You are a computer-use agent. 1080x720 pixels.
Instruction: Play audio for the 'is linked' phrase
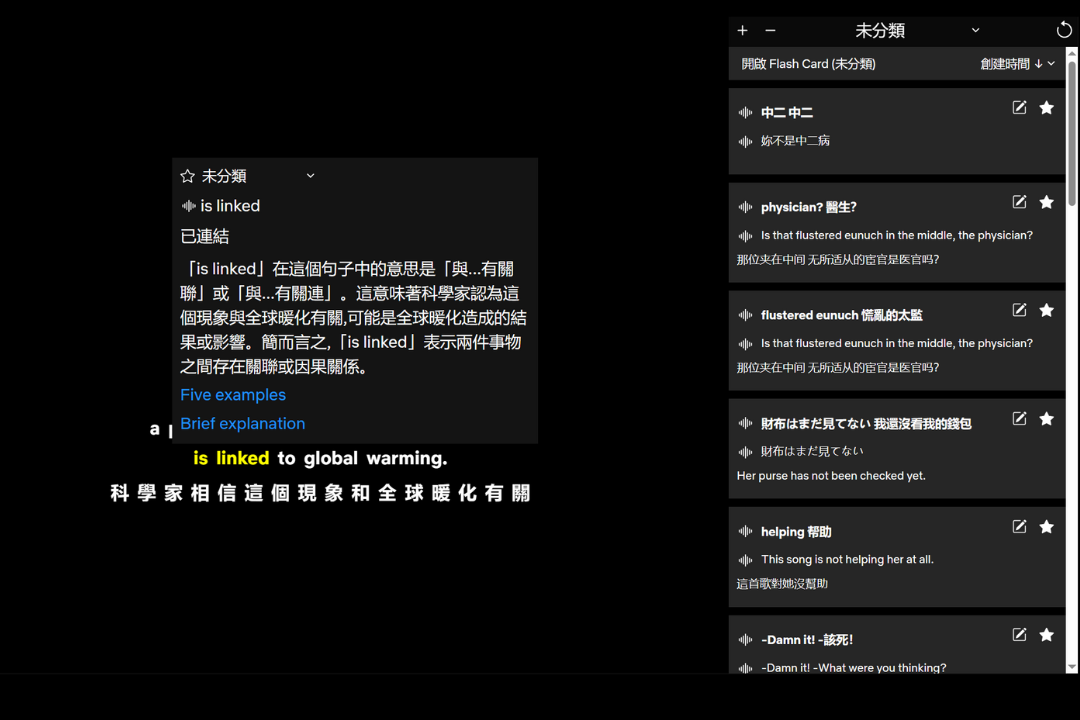point(188,206)
